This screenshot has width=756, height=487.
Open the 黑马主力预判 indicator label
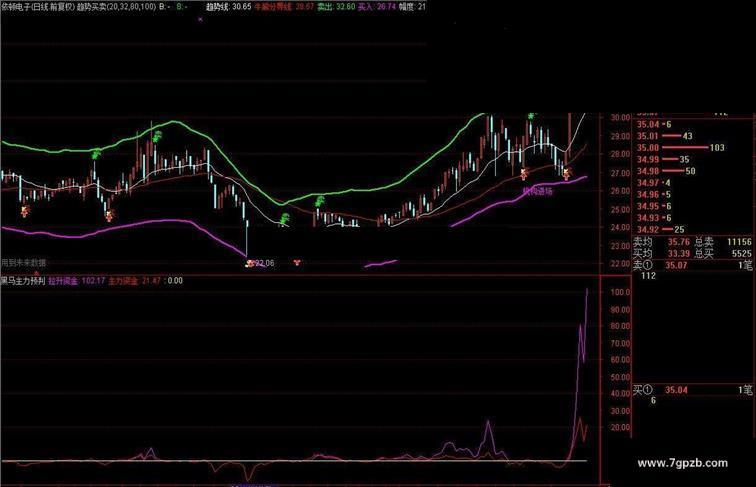tap(23, 281)
